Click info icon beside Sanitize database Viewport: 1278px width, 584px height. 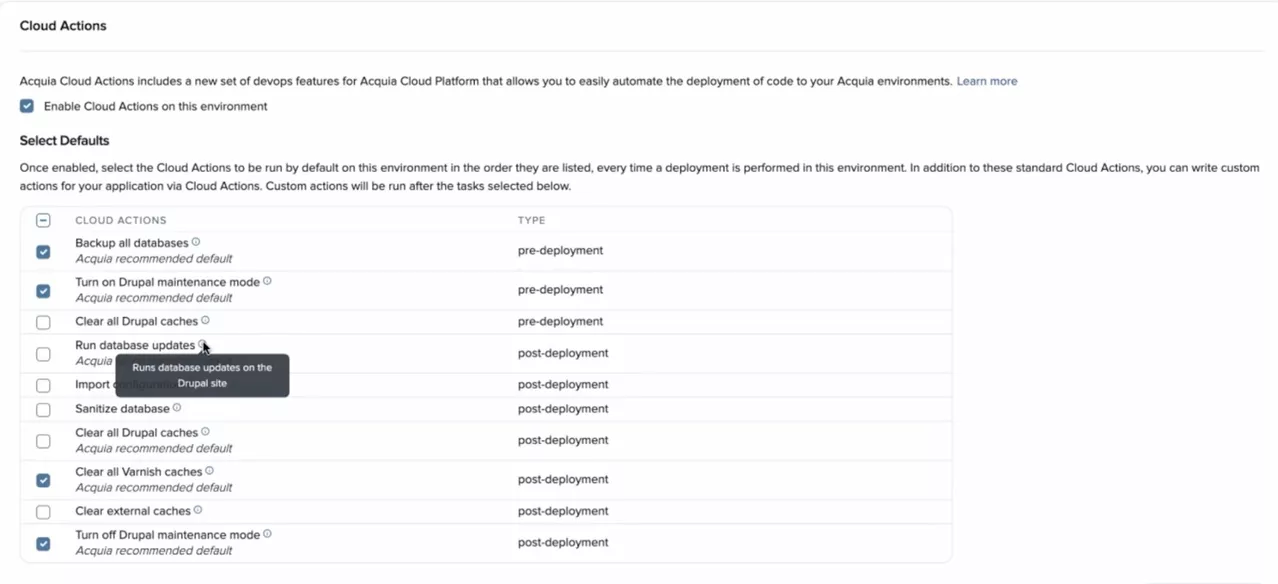177,408
